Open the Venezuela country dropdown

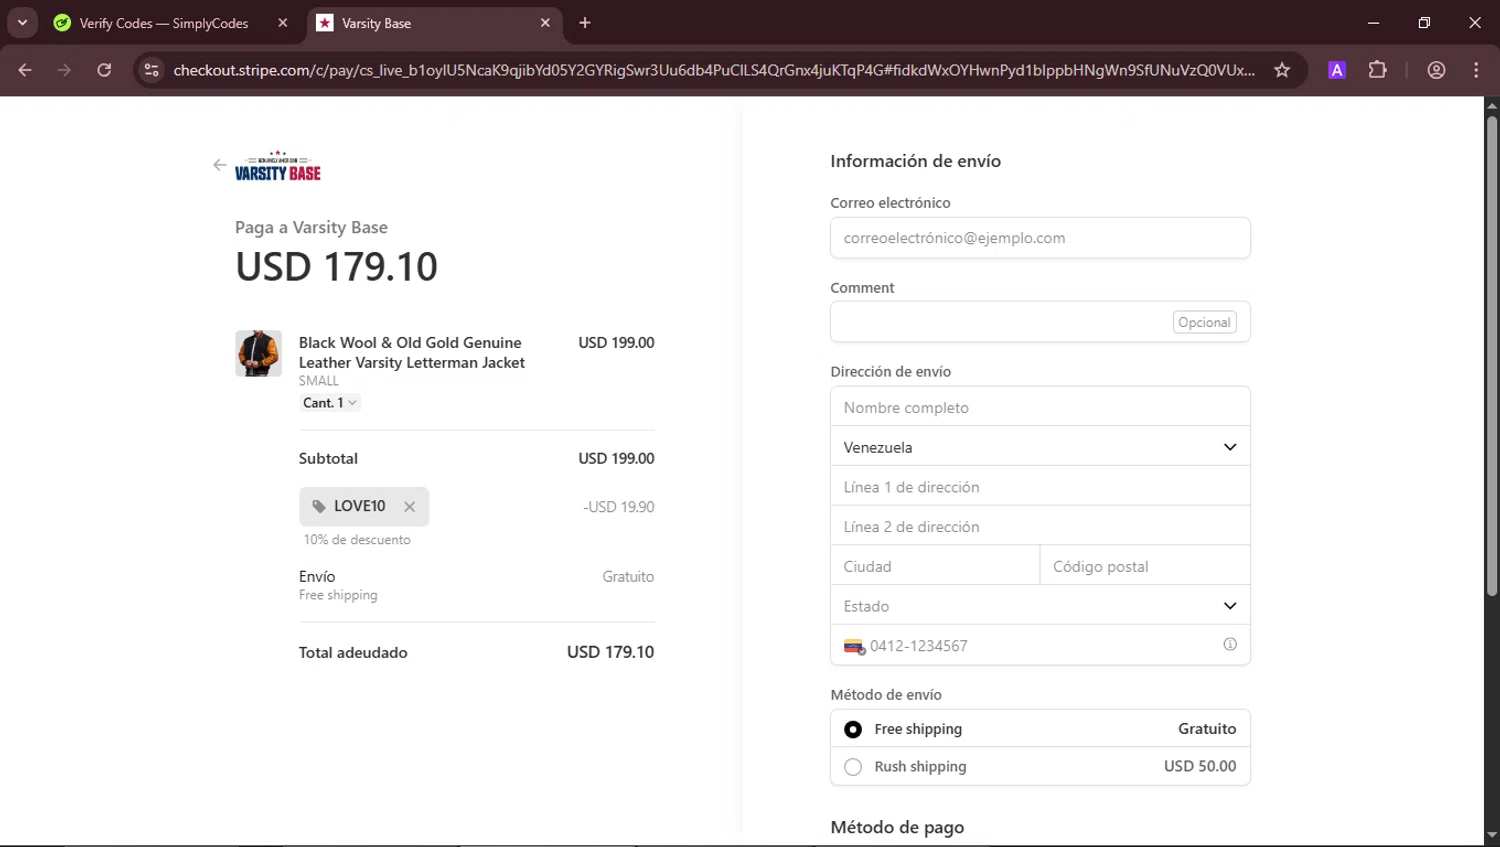click(x=1040, y=447)
